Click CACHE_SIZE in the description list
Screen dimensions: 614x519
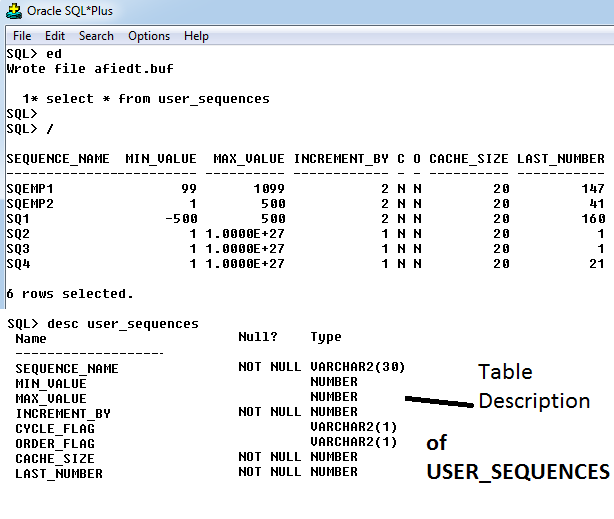click(55, 459)
